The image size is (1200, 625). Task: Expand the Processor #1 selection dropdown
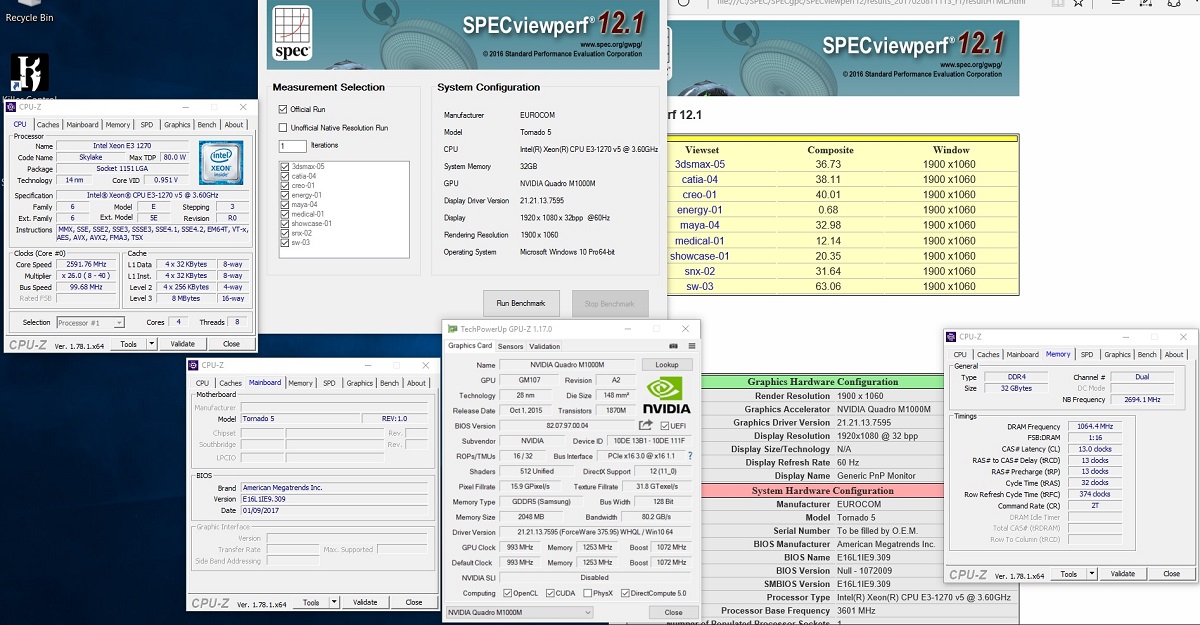pos(119,323)
